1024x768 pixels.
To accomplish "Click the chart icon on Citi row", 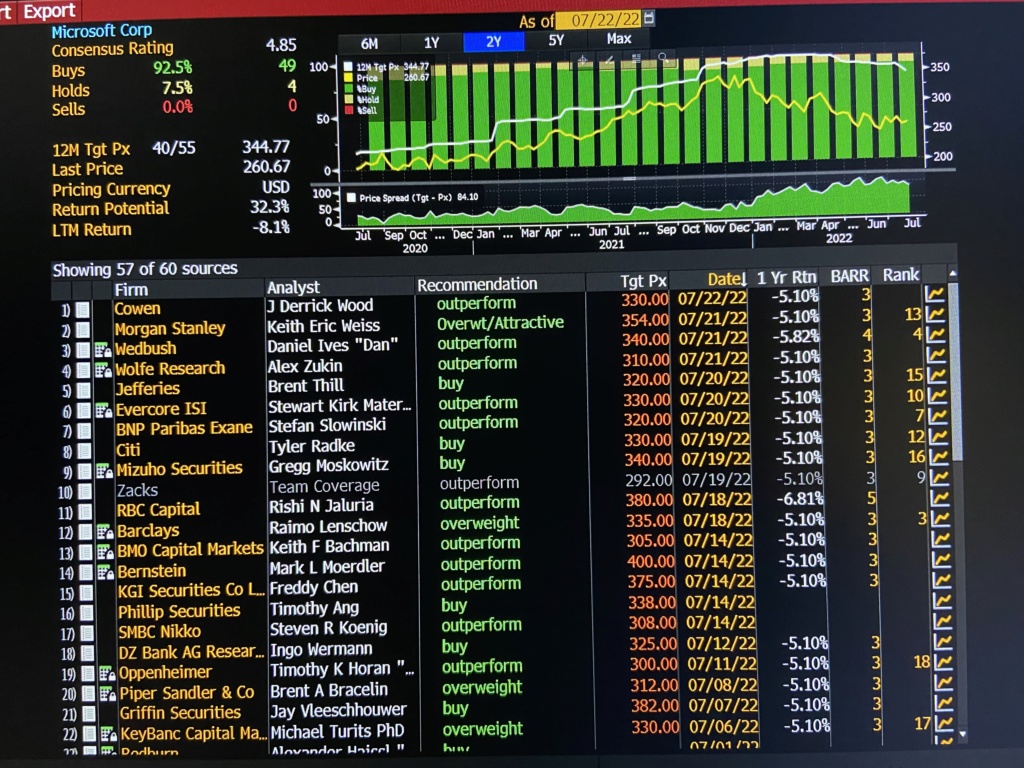I will (x=939, y=435).
